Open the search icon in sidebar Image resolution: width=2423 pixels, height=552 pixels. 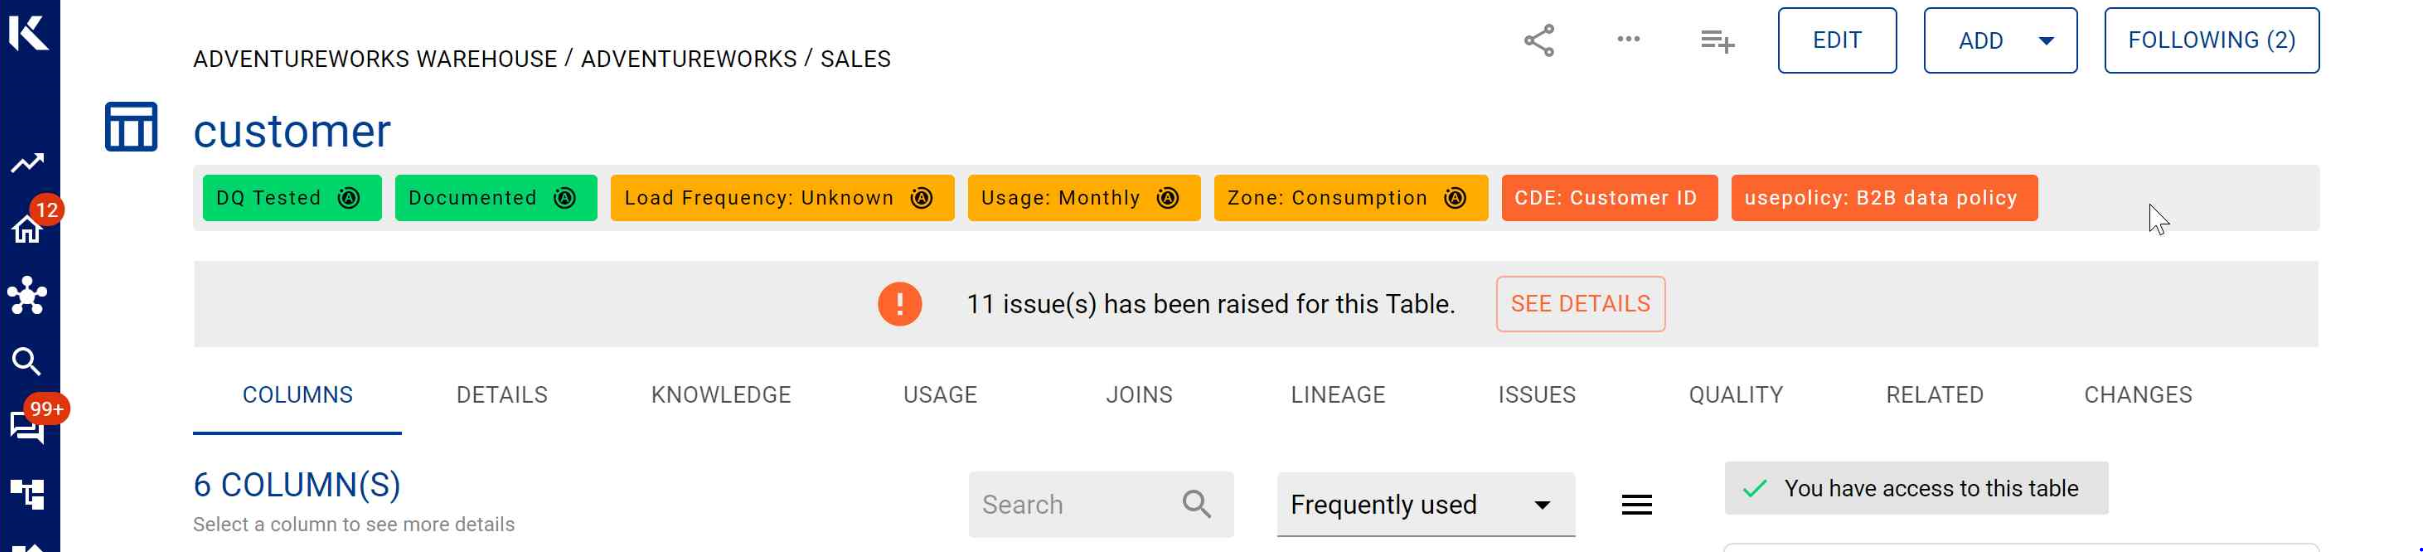[27, 362]
